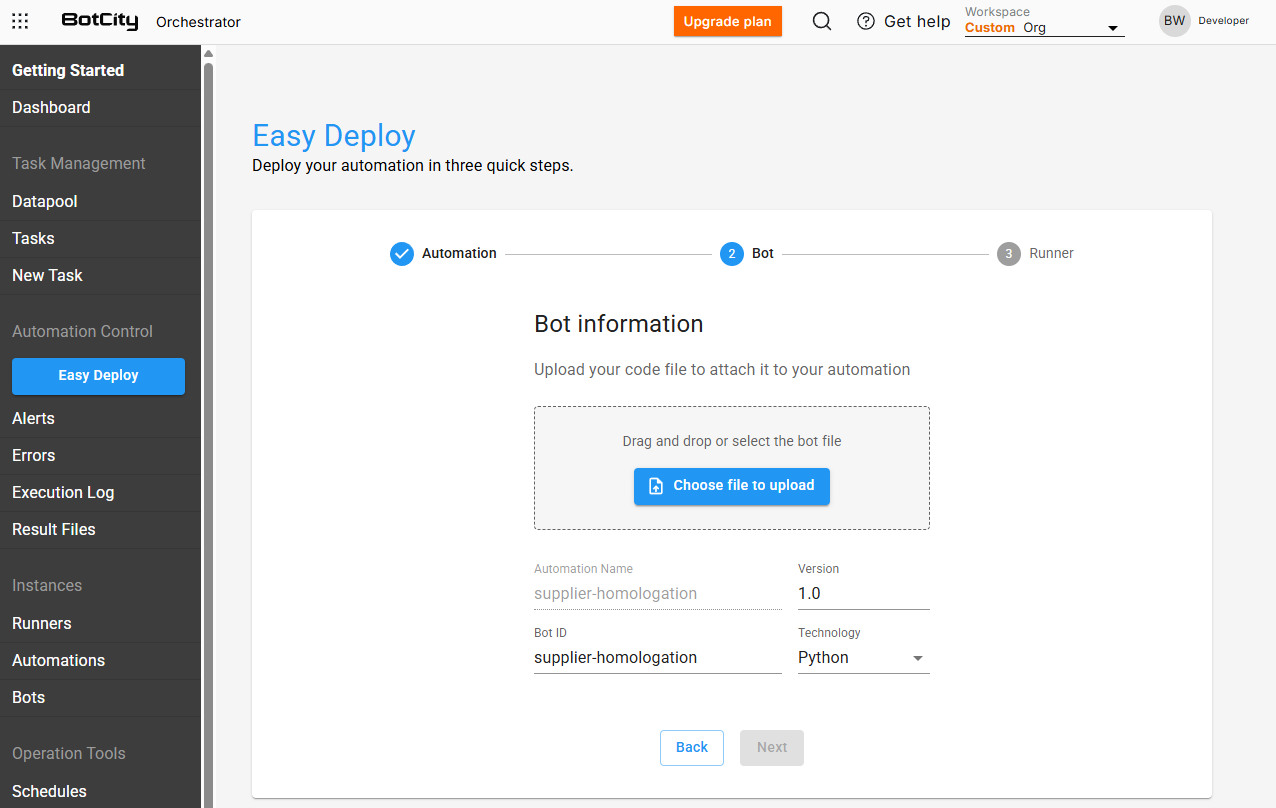Click the Developer role label
This screenshot has width=1276, height=808.
point(1224,21)
